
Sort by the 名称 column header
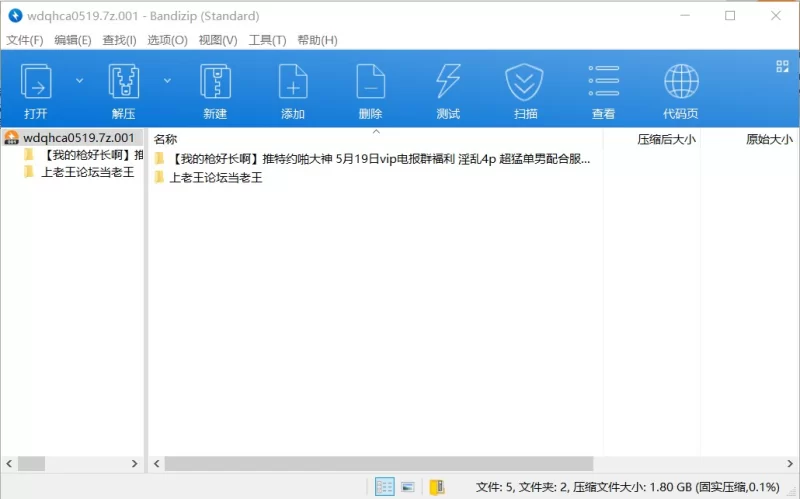(165, 139)
